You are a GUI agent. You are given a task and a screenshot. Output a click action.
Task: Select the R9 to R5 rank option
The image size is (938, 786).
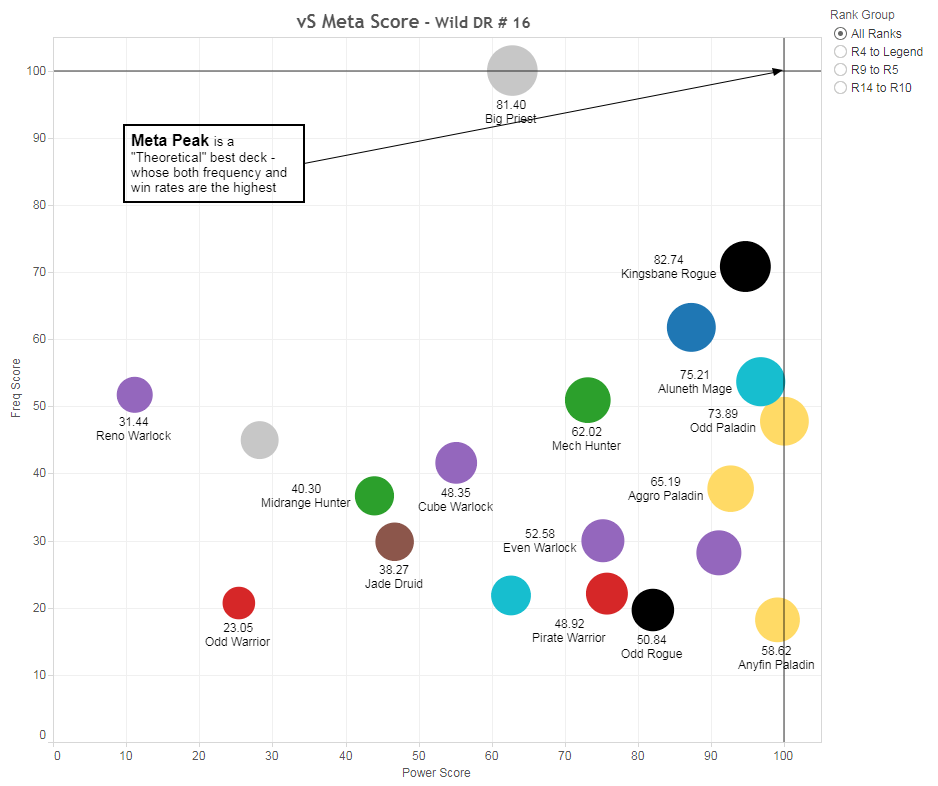click(841, 70)
